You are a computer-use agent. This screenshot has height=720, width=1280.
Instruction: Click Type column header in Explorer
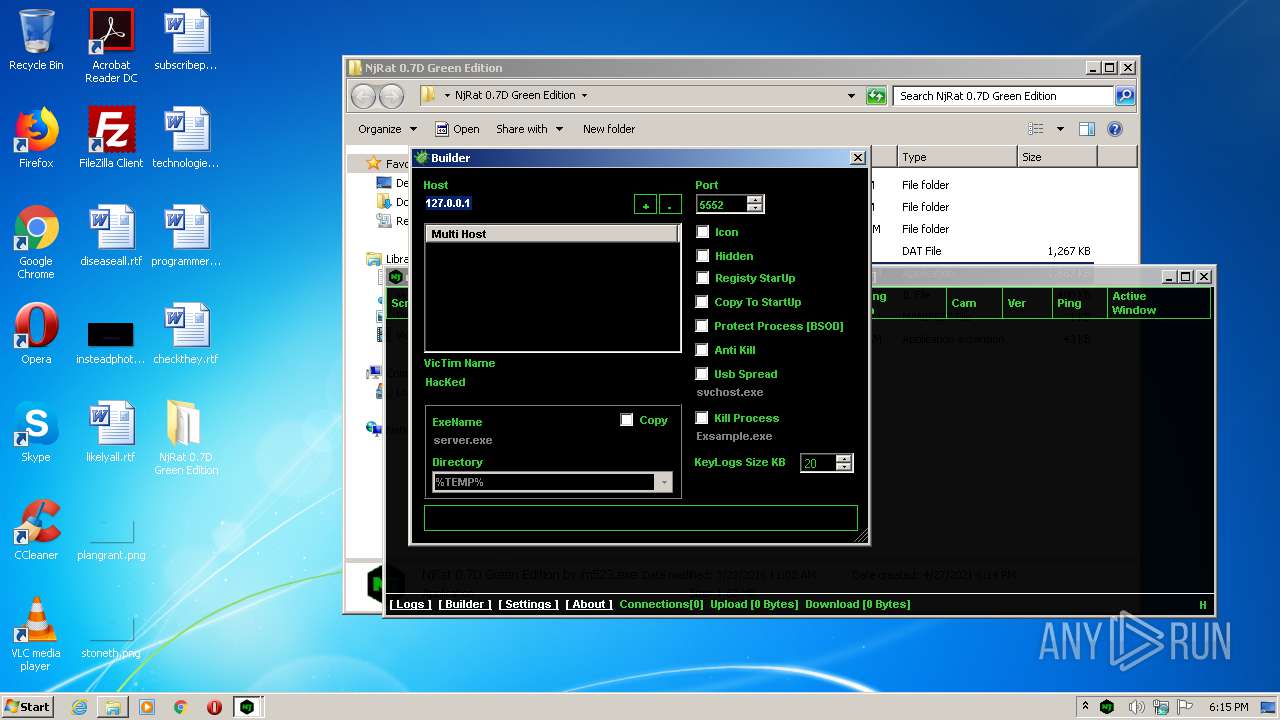(x=956, y=157)
